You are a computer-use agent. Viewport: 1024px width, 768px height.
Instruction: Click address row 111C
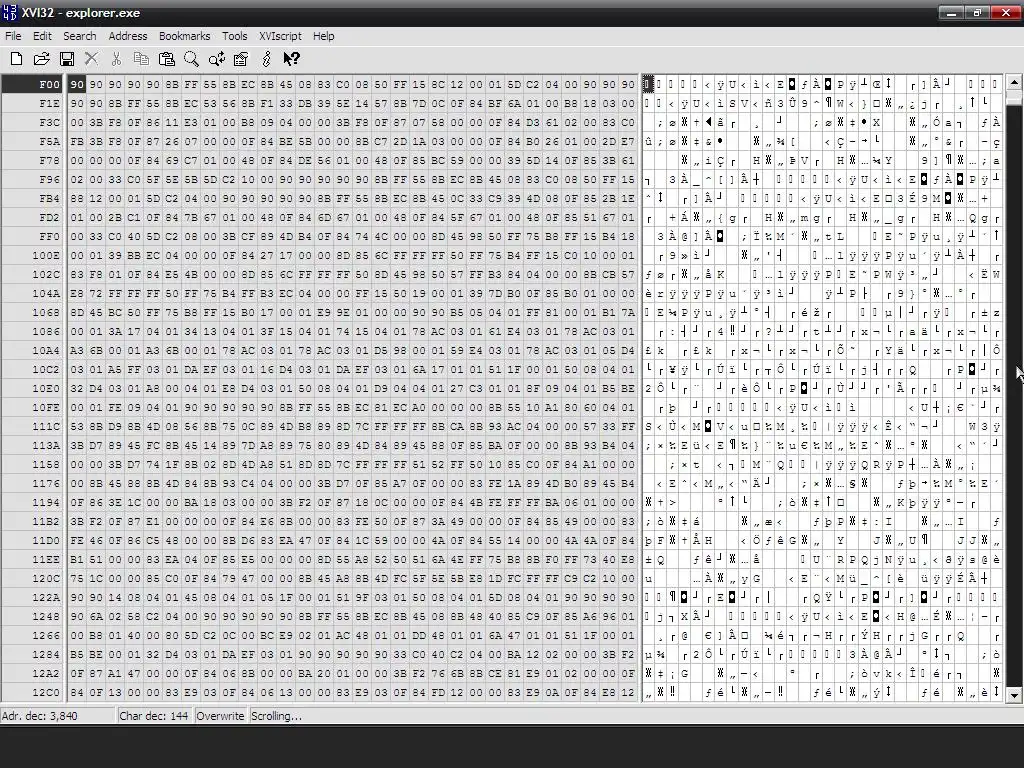point(33,426)
